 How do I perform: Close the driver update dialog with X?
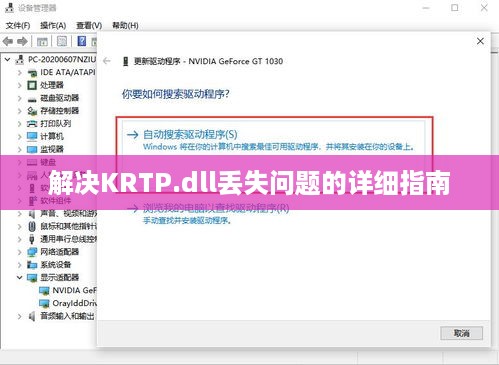point(480,41)
